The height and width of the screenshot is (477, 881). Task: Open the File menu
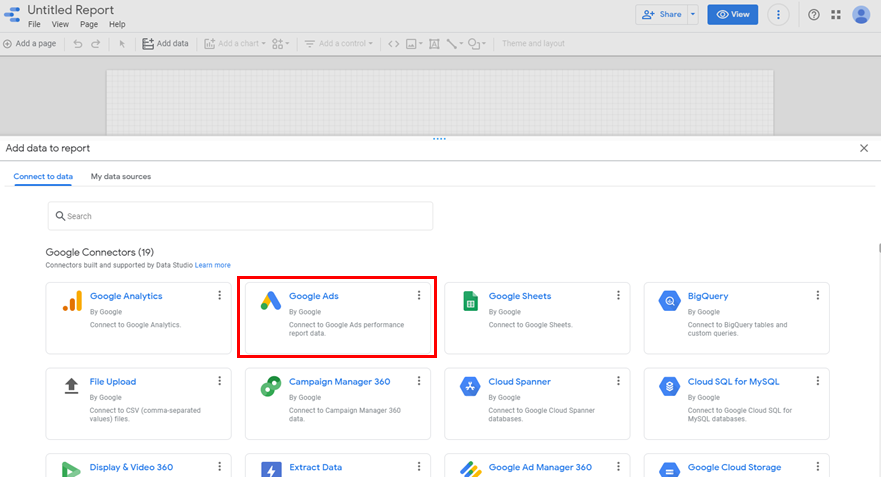tap(34, 24)
